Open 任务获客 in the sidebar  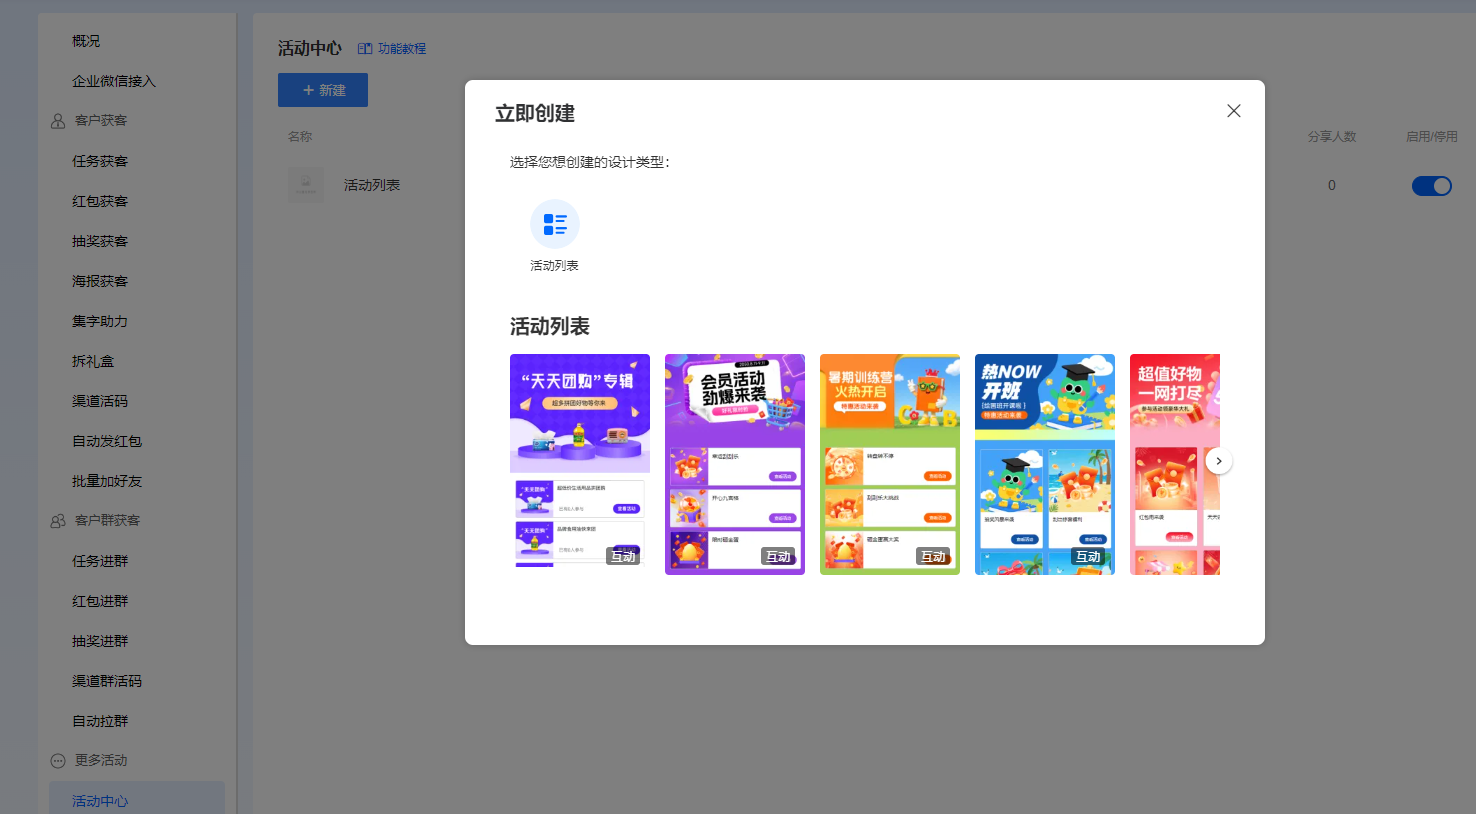pos(100,161)
